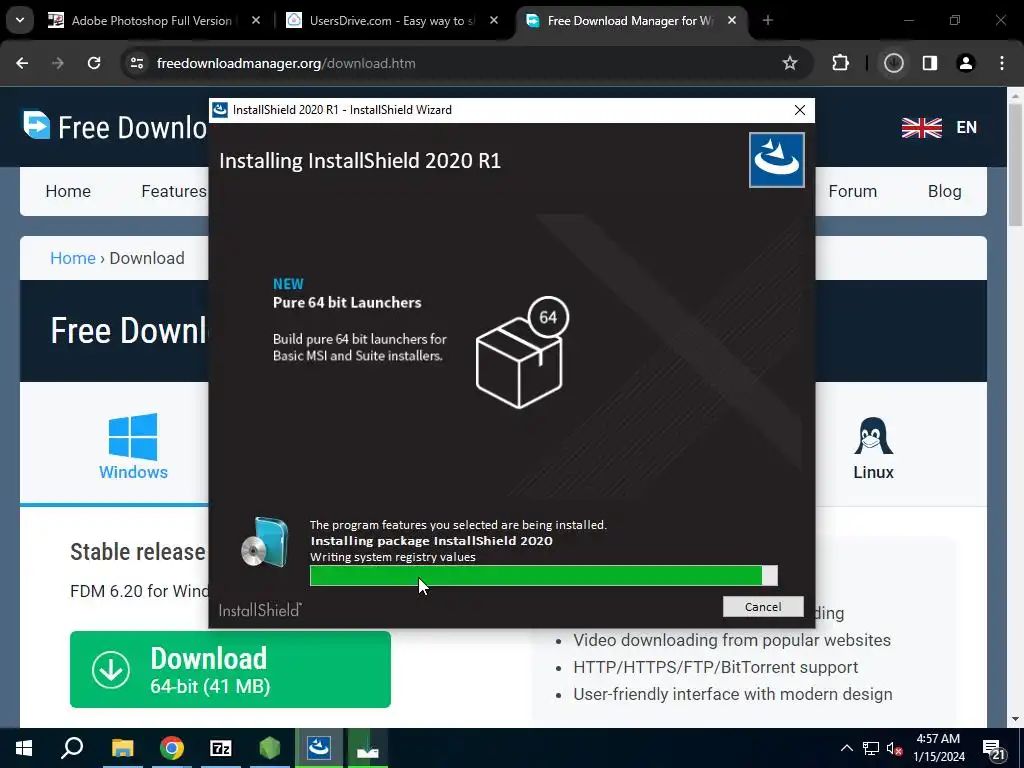This screenshot has height=768, width=1024.
Task: Open Google Chrome from the taskbar
Action: click(172, 748)
